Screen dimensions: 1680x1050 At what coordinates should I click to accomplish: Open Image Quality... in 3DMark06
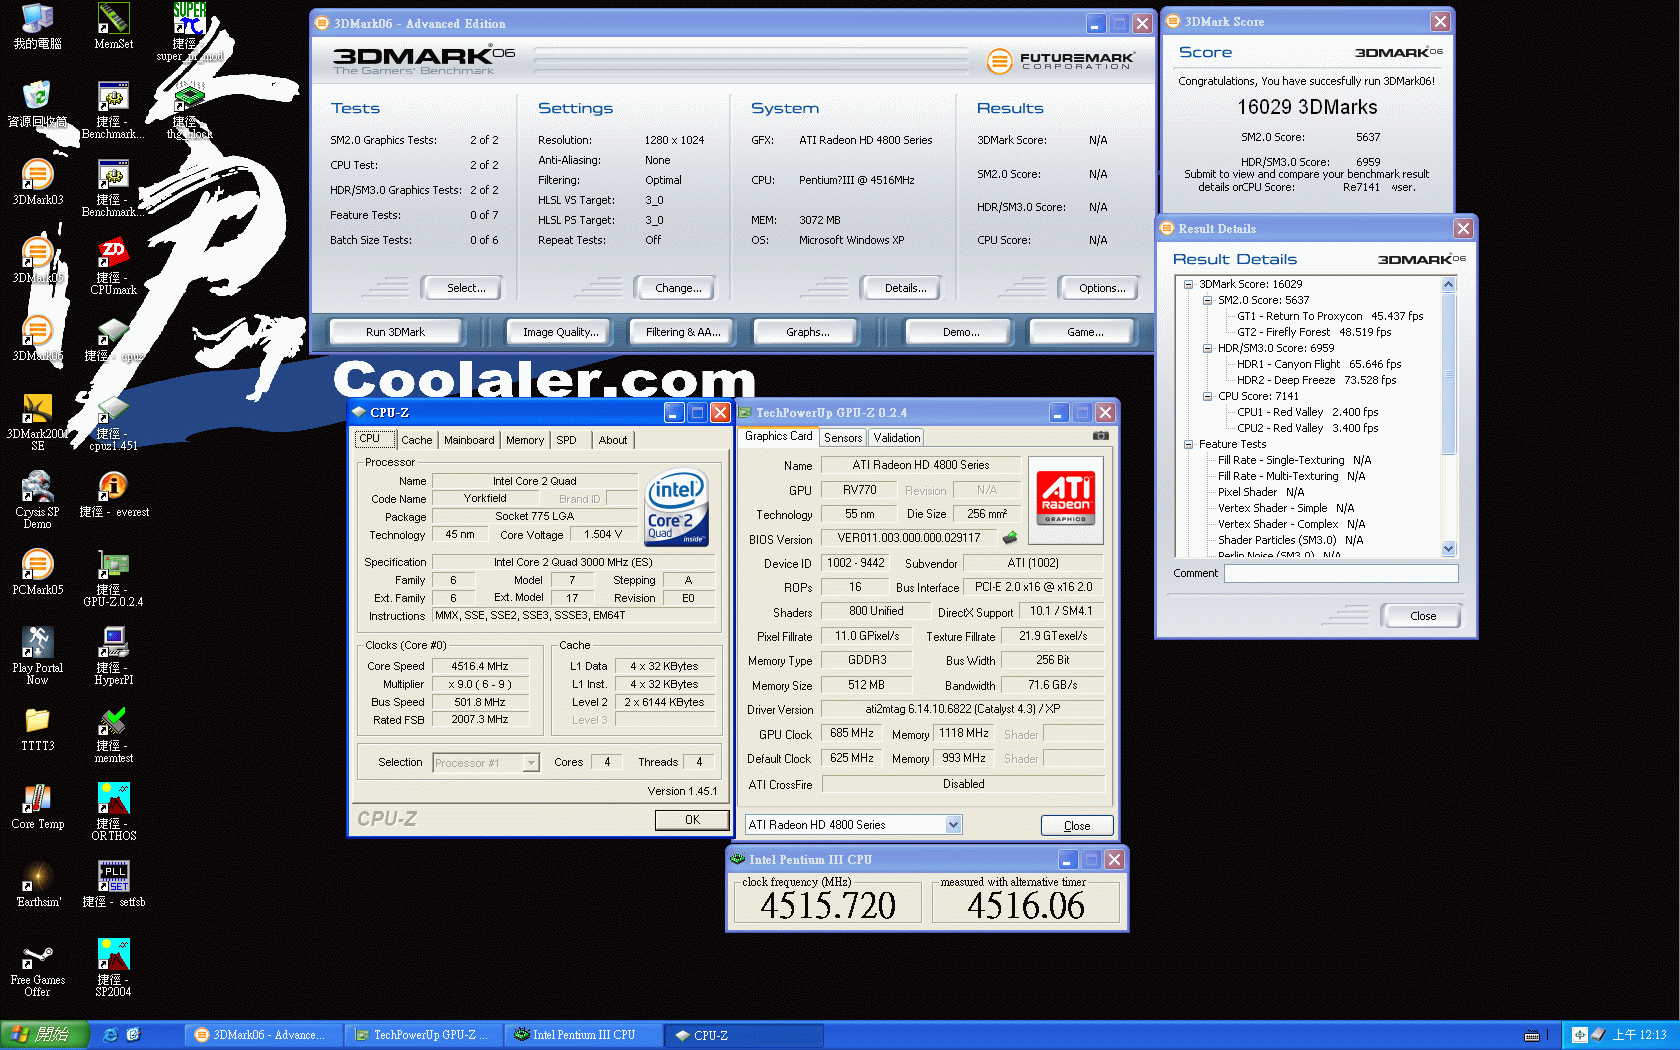pos(560,332)
